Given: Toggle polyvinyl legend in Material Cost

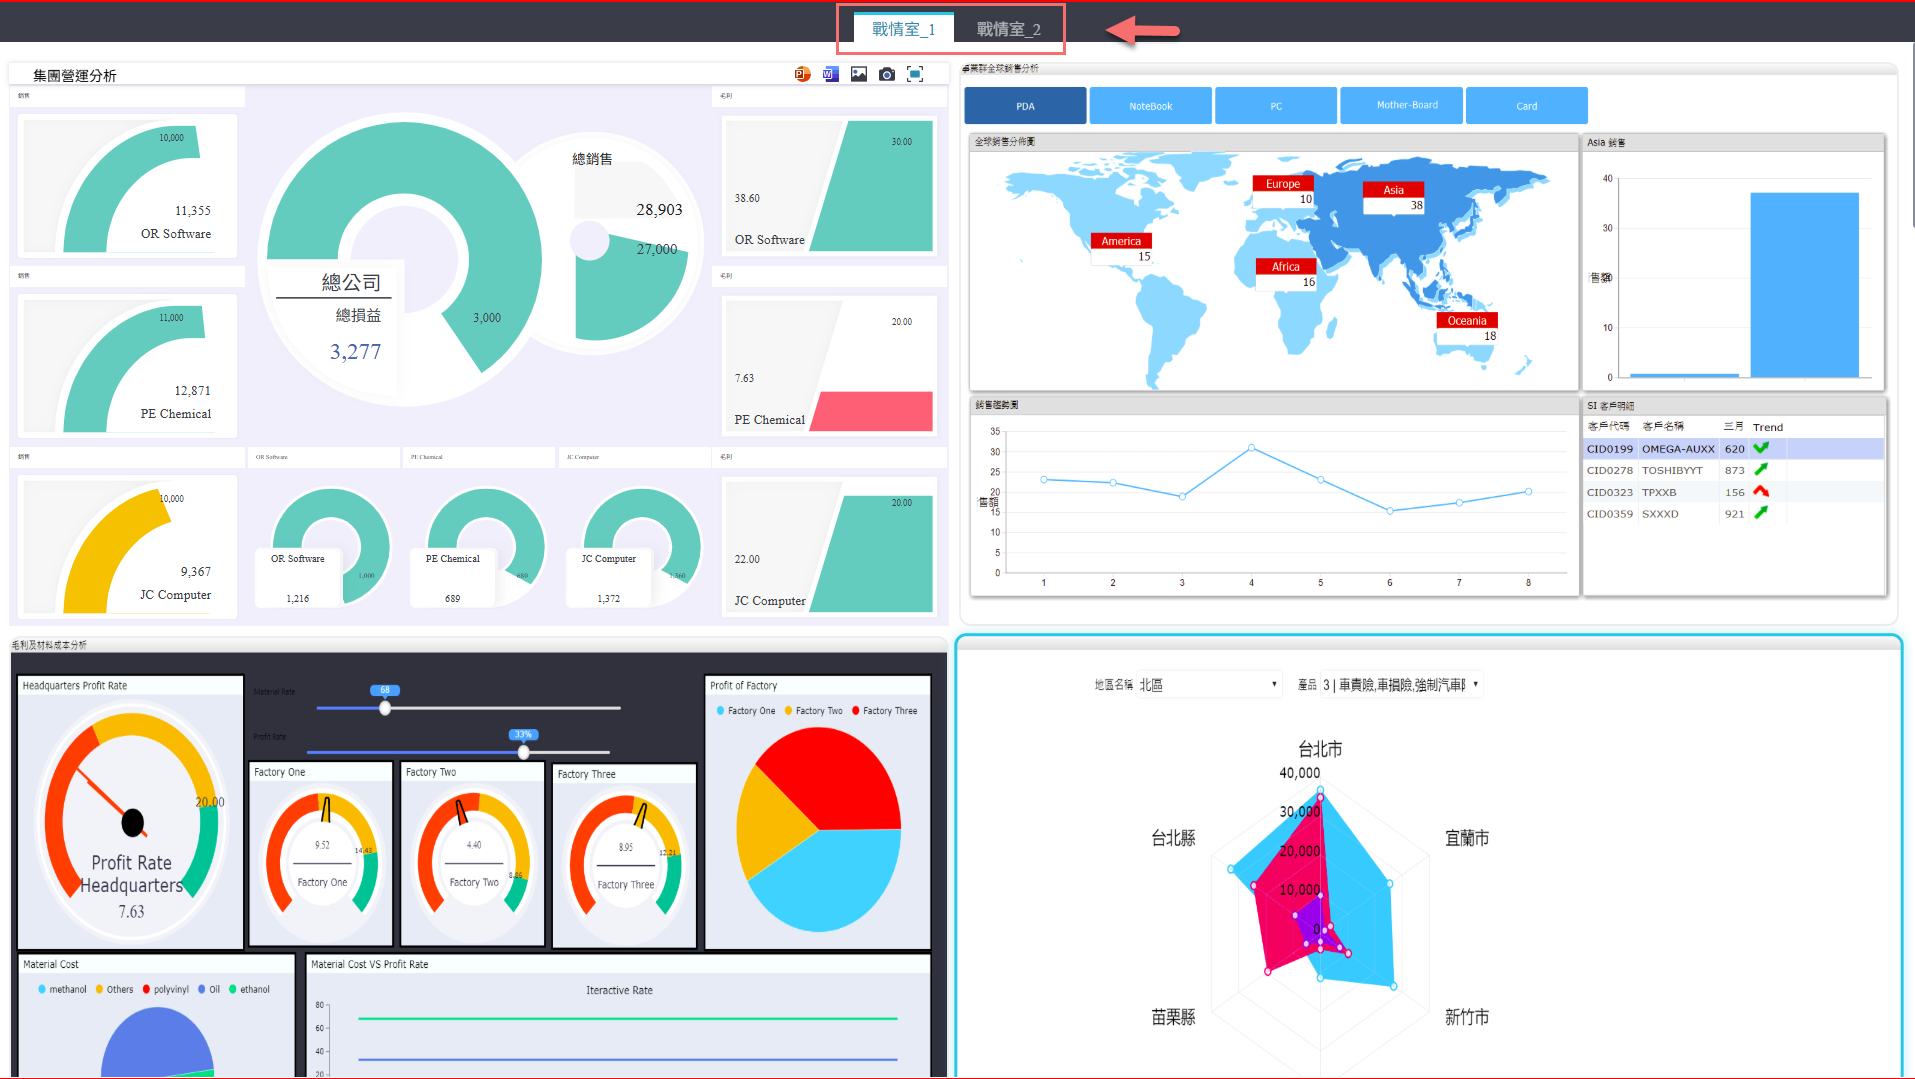Looking at the screenshot, I should (x=166, y=990).
